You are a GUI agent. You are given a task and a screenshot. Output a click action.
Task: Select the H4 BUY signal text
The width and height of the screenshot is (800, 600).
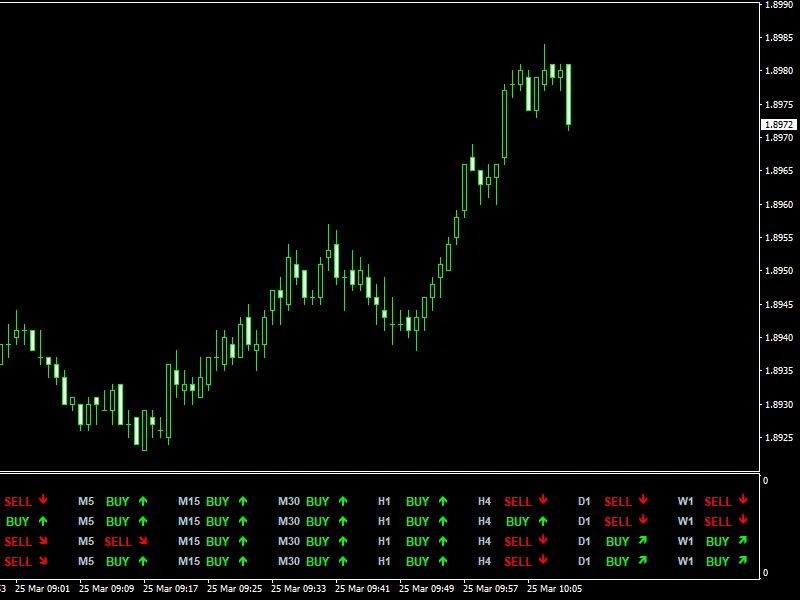coord(517,521)
